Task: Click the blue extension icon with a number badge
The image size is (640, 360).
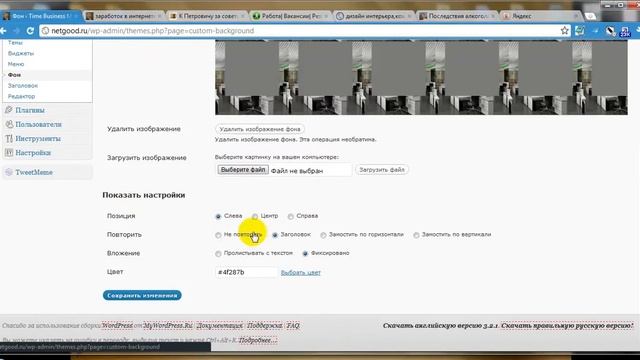Action: 625,31
